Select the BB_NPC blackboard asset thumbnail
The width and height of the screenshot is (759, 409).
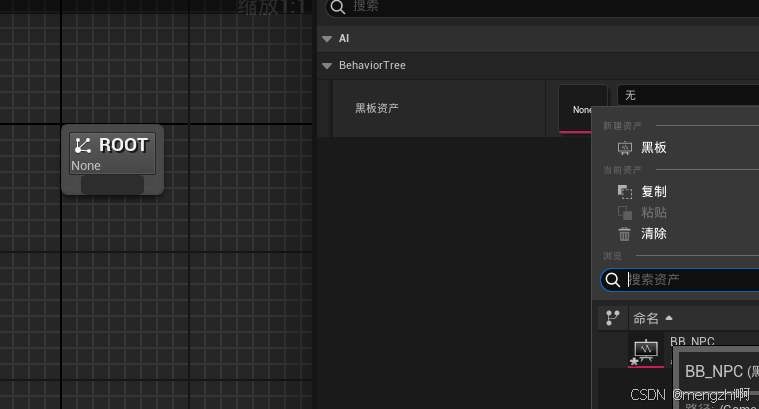(646, 352)
